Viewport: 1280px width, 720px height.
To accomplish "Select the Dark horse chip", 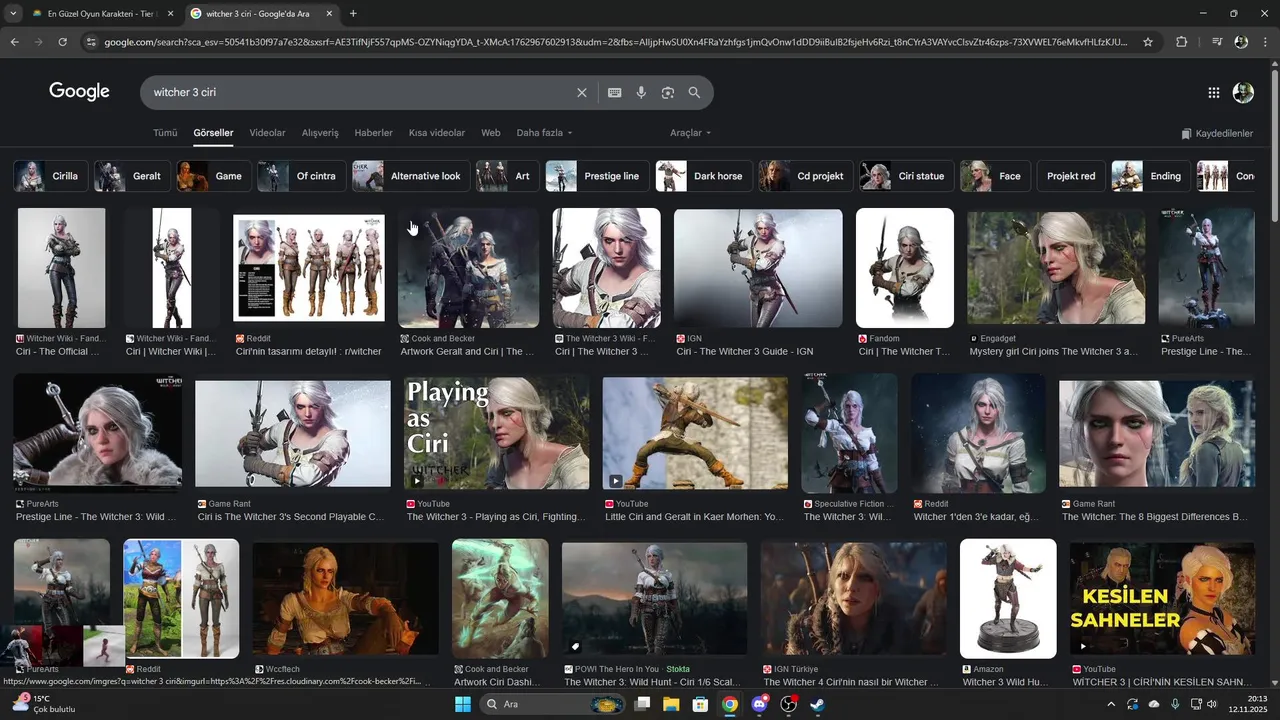I will pyautogui.click(x=703, y=176).
